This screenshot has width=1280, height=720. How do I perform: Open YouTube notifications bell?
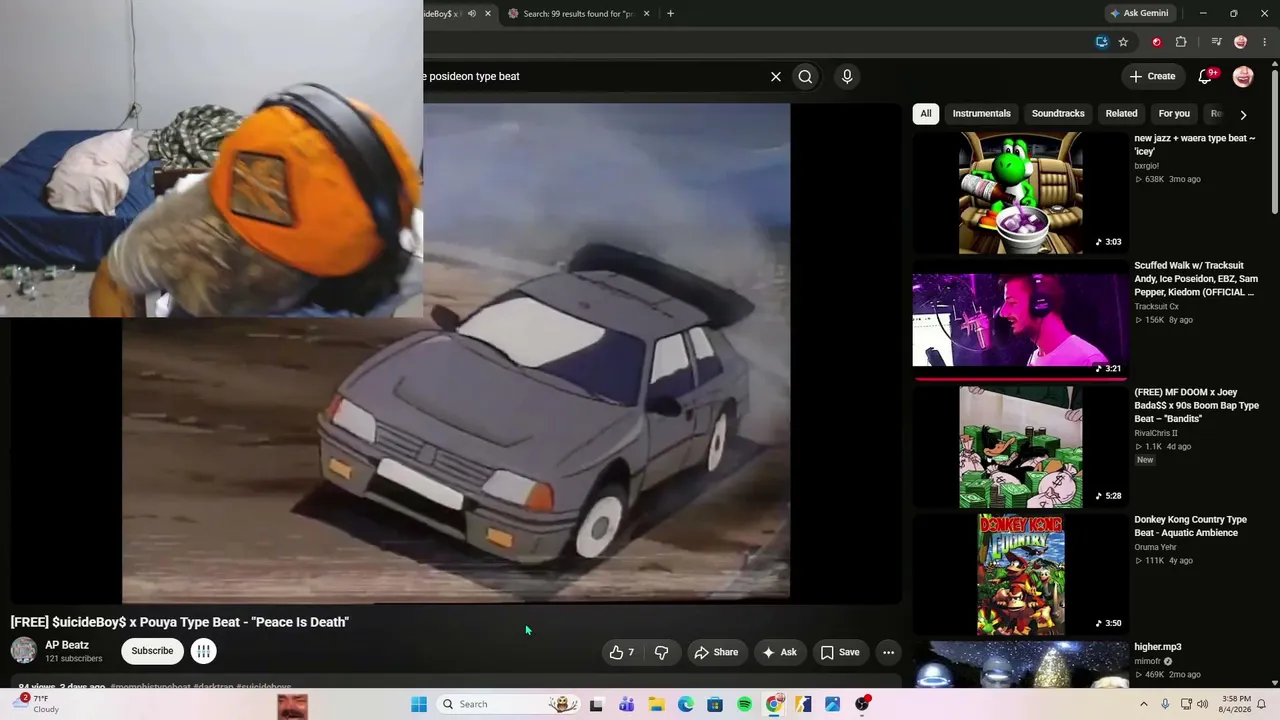pos(1206,76)
